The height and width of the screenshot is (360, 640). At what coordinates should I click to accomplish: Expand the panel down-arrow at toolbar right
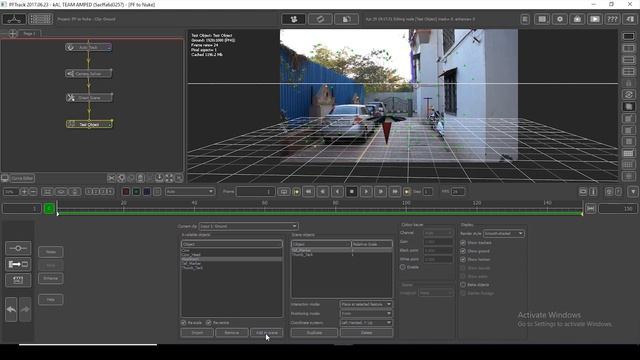pyautogui.click(x=633, y=191)
